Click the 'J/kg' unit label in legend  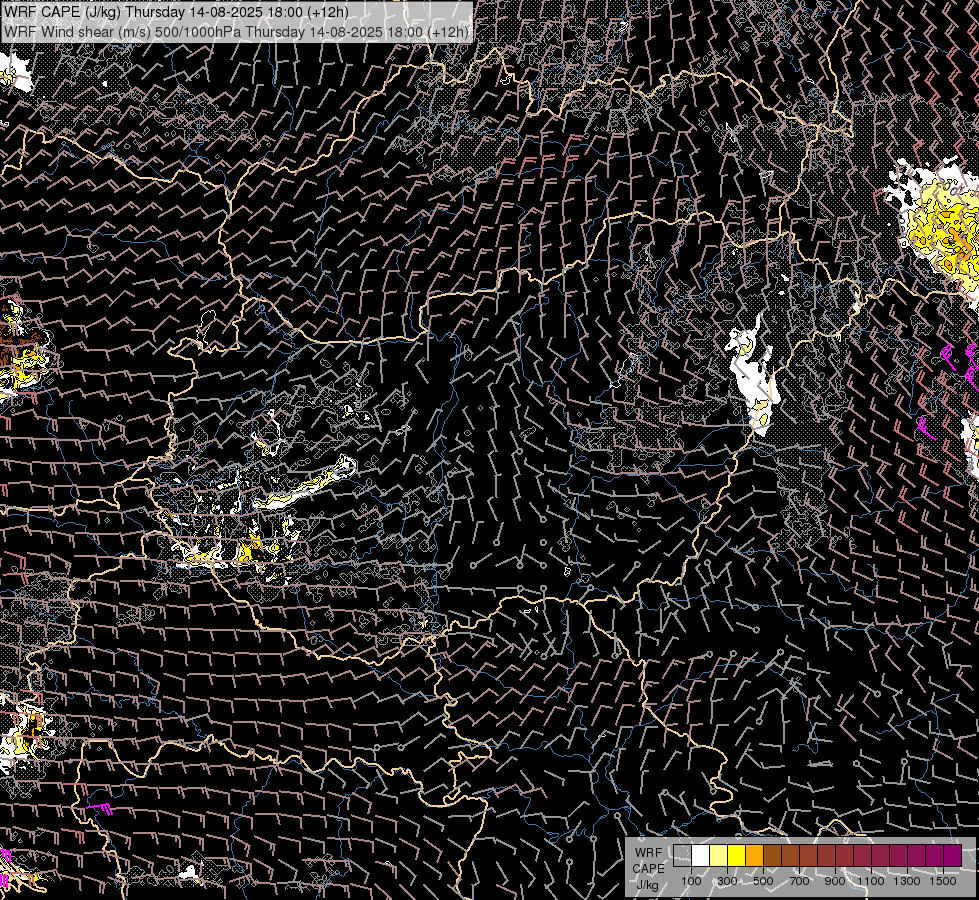(x=647, y=885)
